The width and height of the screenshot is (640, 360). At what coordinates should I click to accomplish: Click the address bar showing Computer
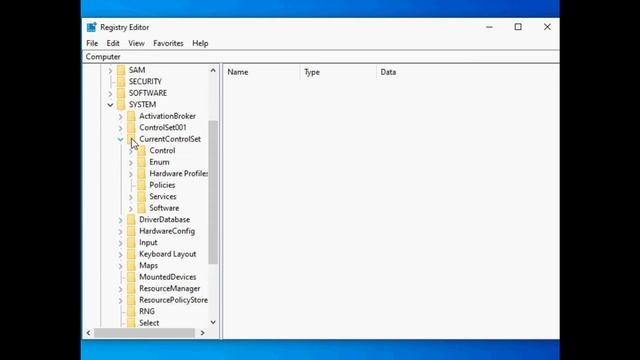tap(320, 57)
